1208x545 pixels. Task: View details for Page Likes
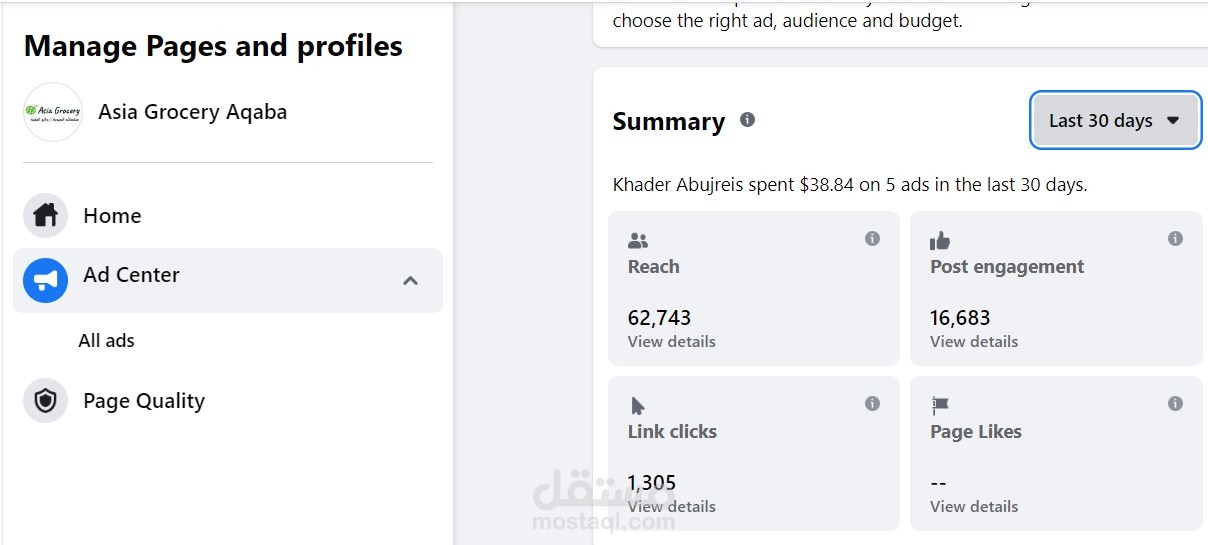point(973,507)
